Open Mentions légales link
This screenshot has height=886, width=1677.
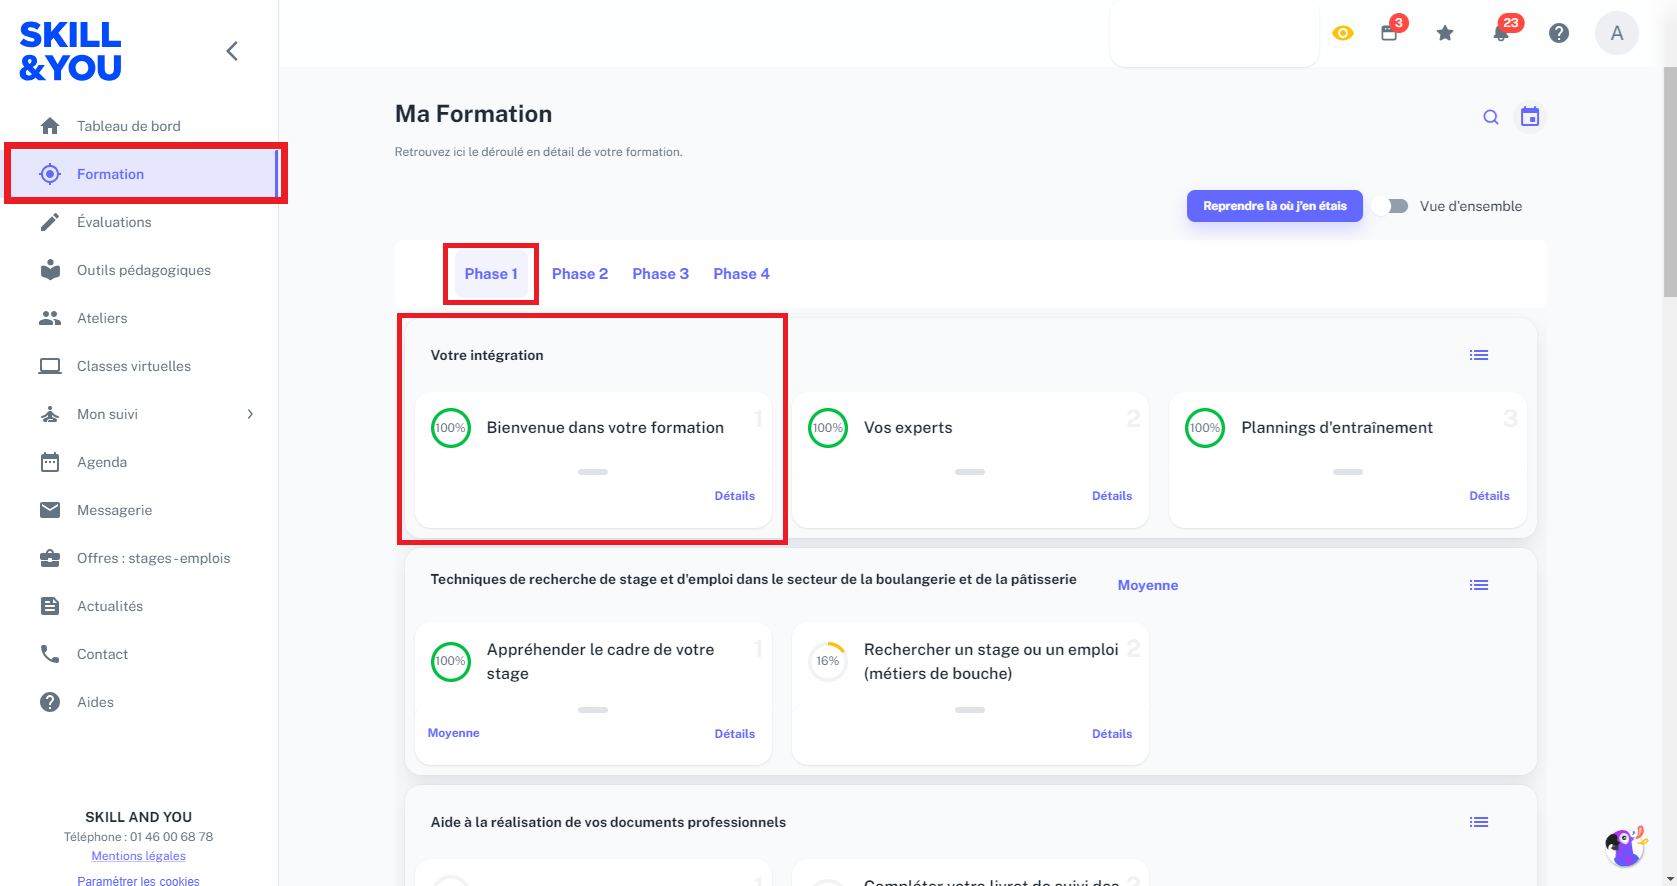[138, 856]
